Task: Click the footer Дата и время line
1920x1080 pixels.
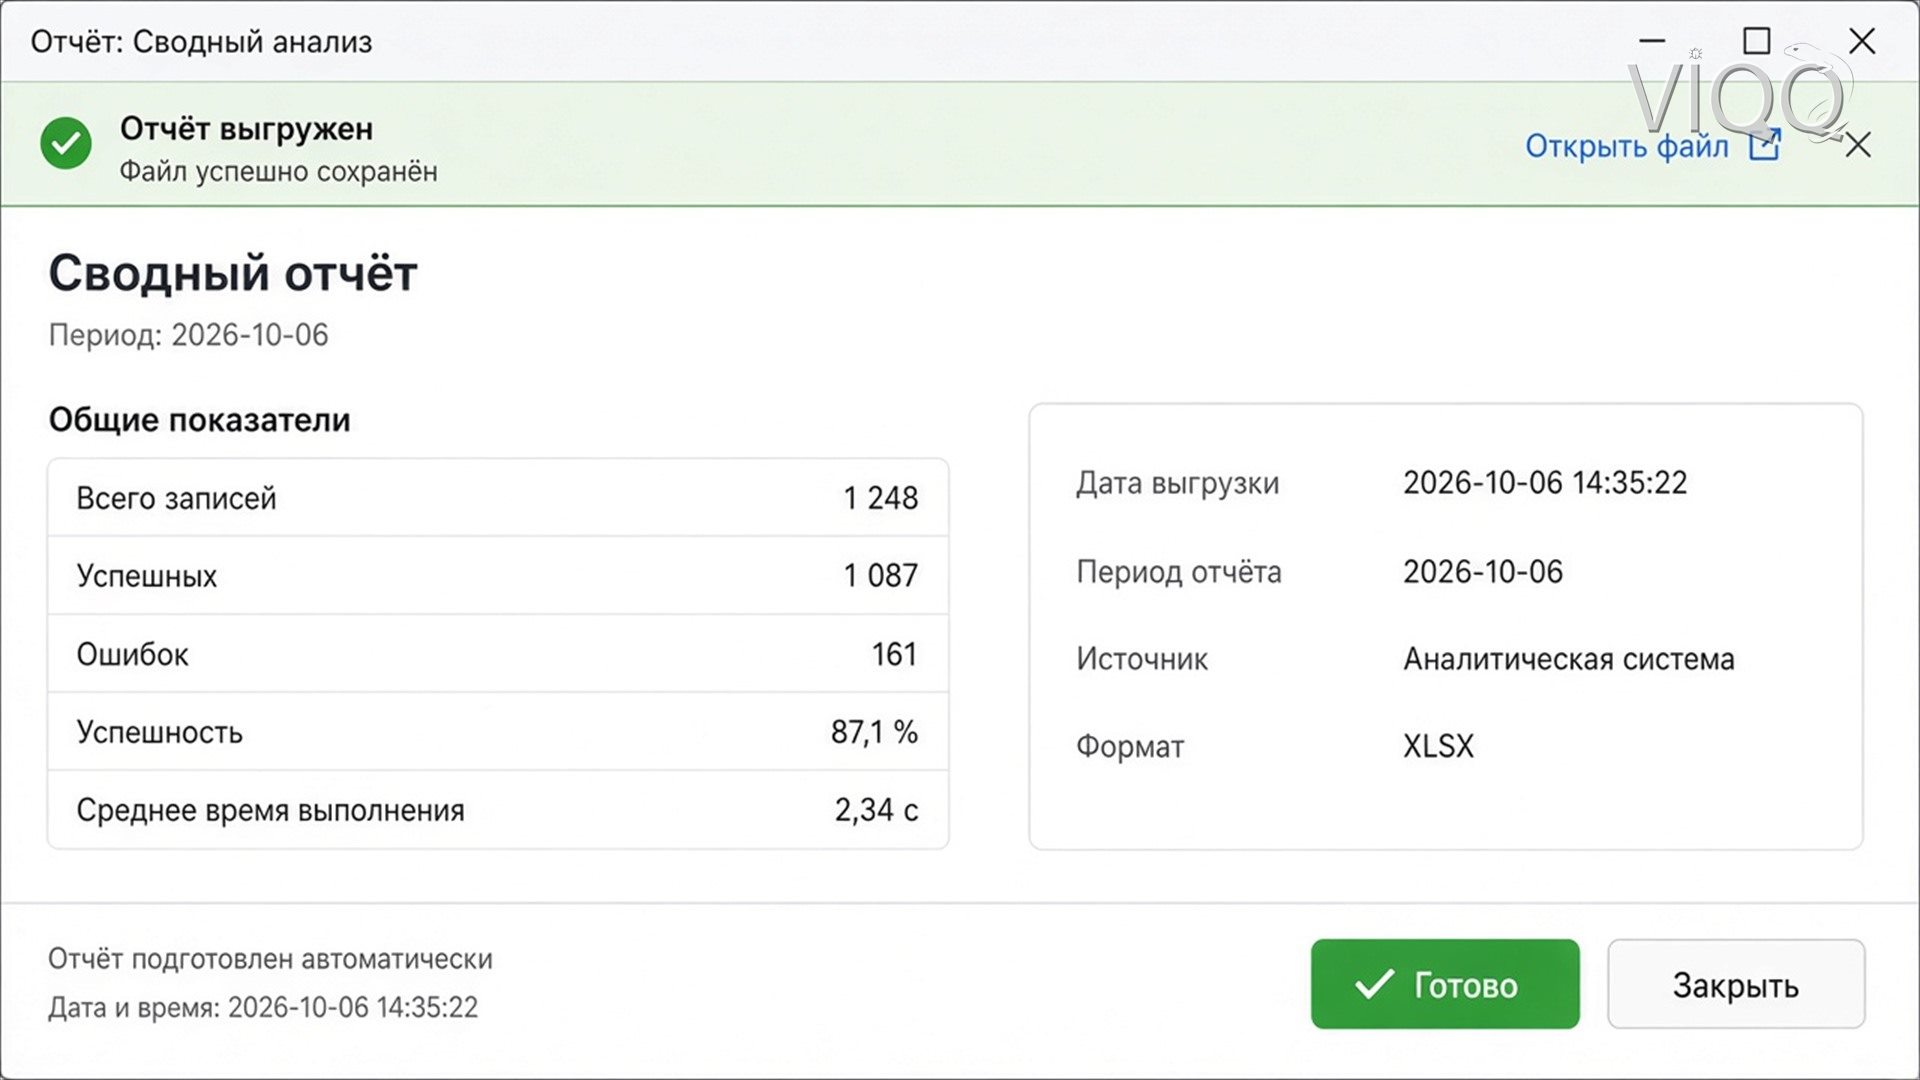Action: [x=263, y=1007]
